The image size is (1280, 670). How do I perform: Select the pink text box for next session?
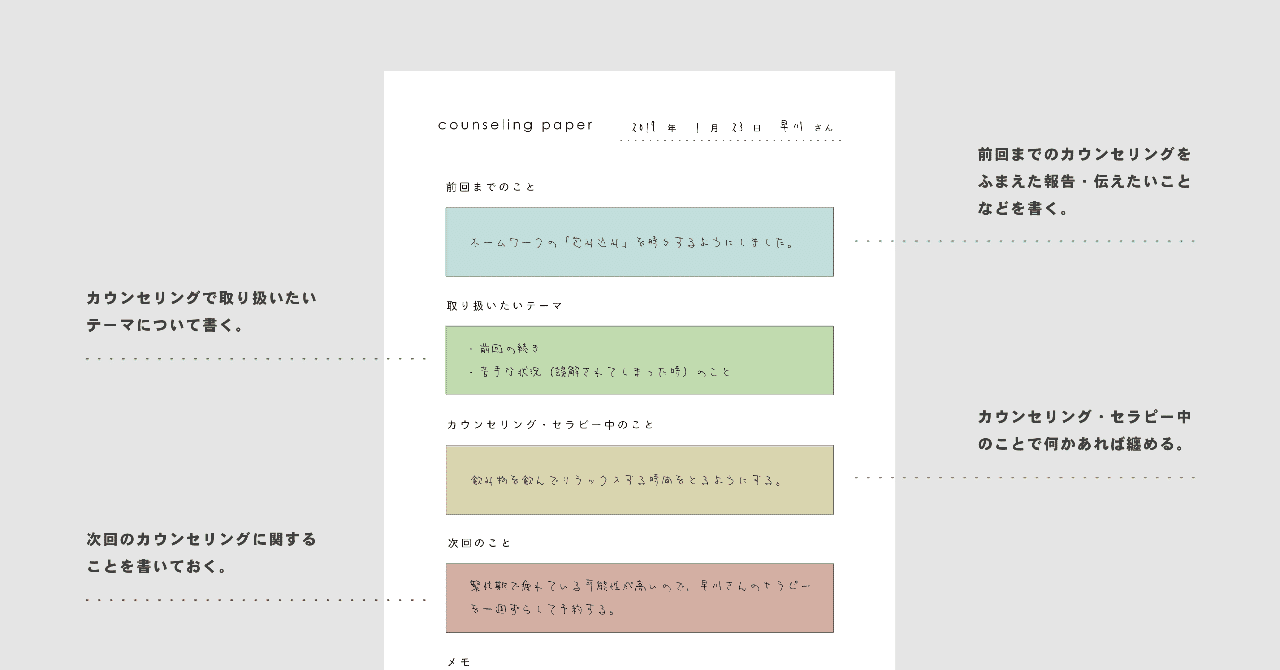[640, 598]
